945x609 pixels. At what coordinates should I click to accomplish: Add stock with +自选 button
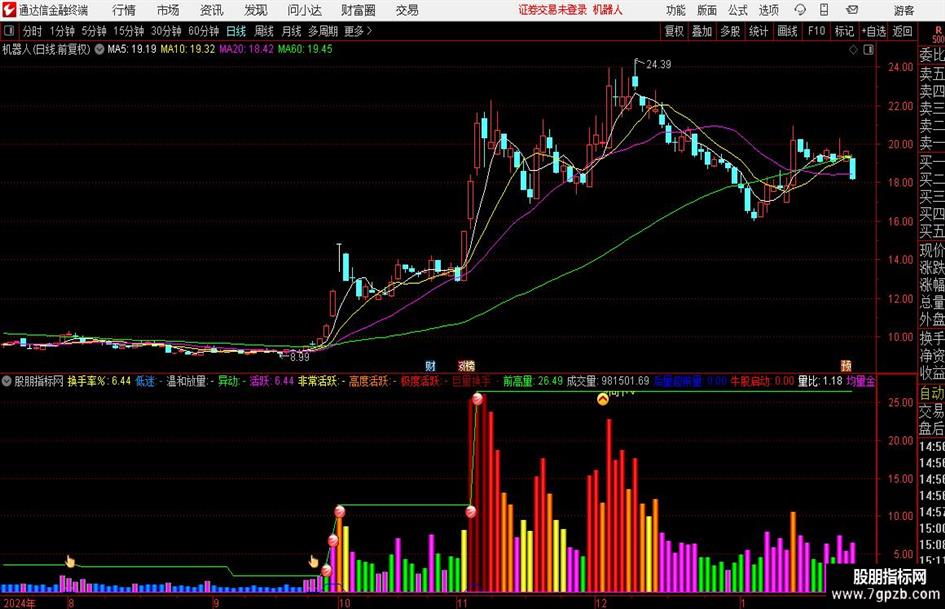(874, 31)
